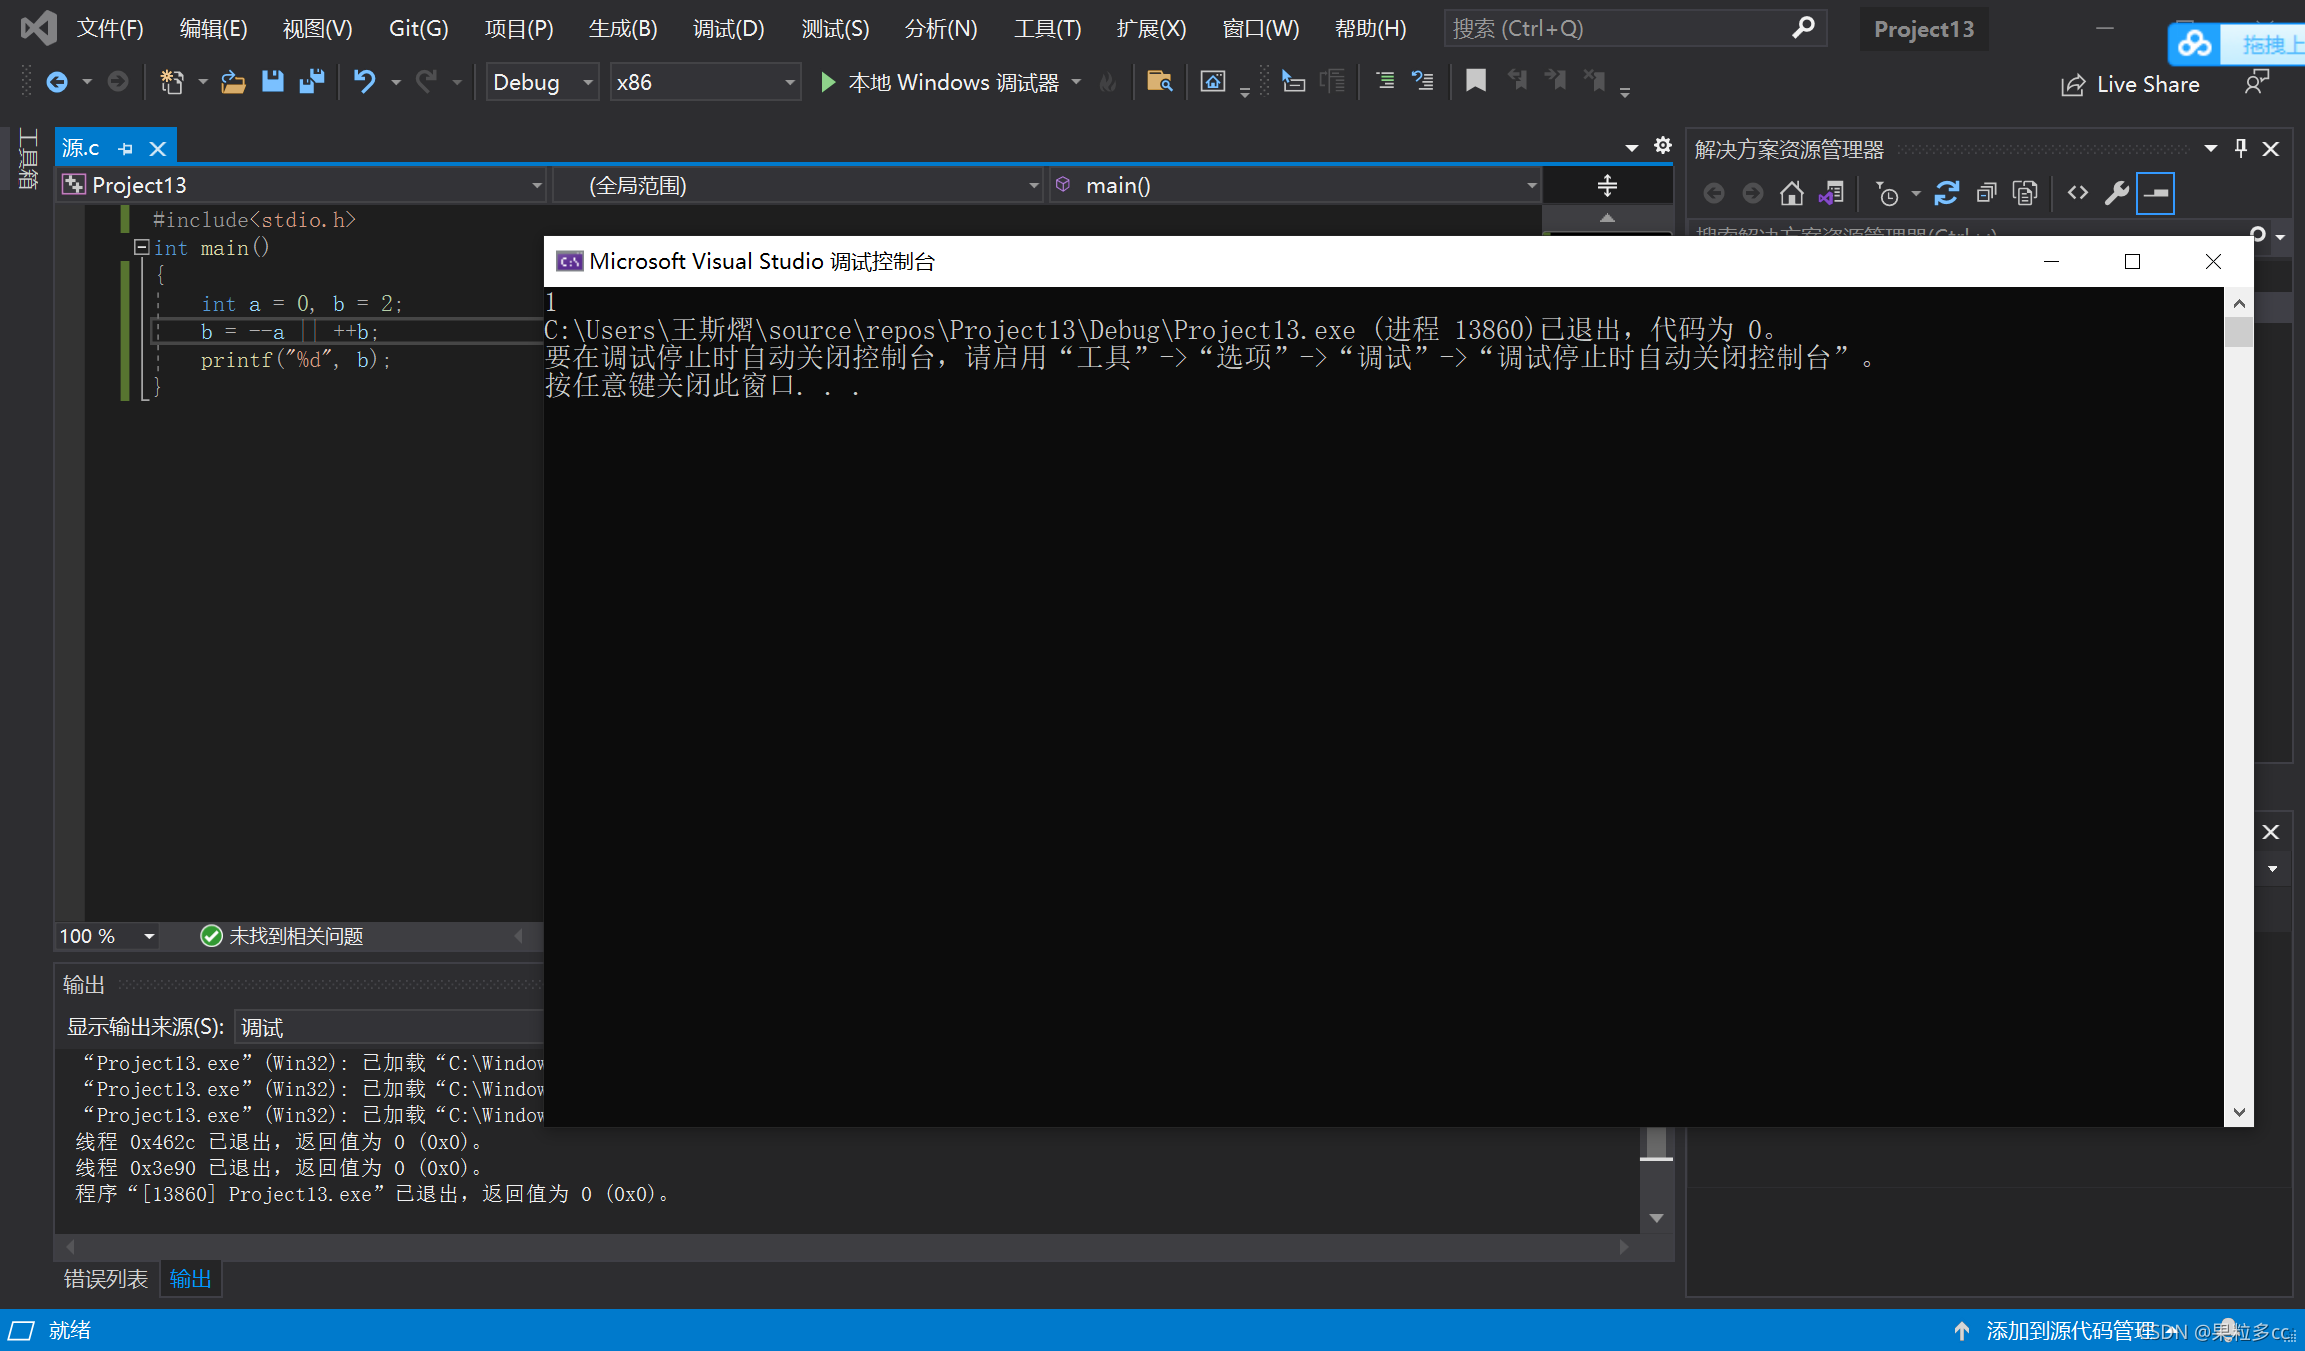Switch views icon in Solution Explorer

tap(1832, 193)
